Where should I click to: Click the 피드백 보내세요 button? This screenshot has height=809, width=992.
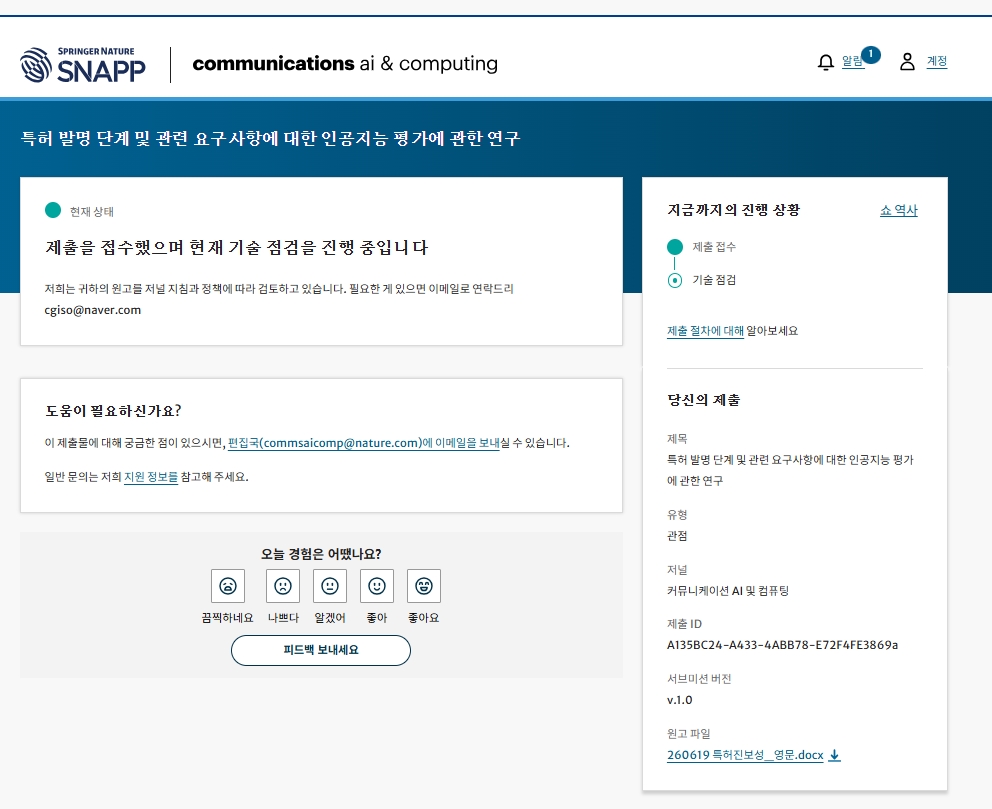tap(321, 650)
